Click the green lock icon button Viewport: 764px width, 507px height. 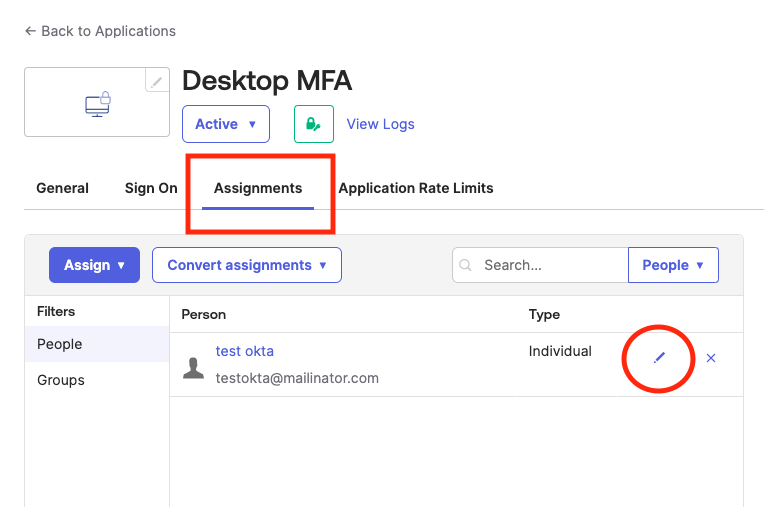coord(313,124)
